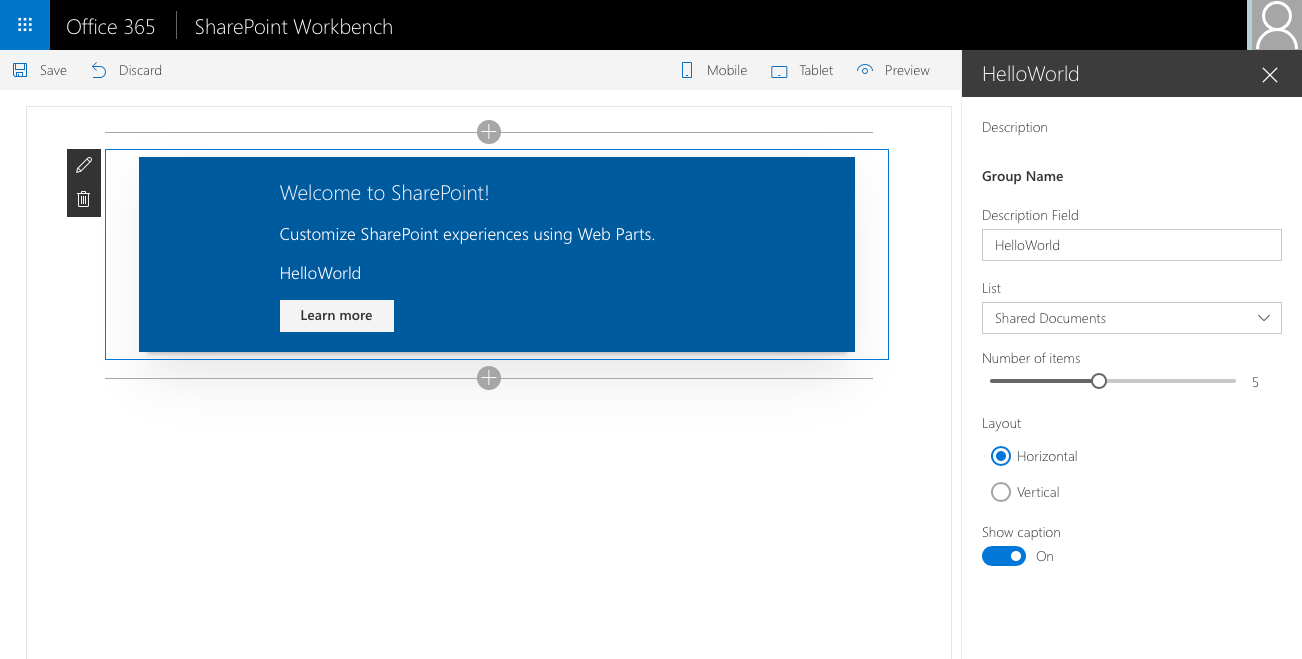Click the HelloWorld pane title
1302x659 pixels.
coord(1031,74)
